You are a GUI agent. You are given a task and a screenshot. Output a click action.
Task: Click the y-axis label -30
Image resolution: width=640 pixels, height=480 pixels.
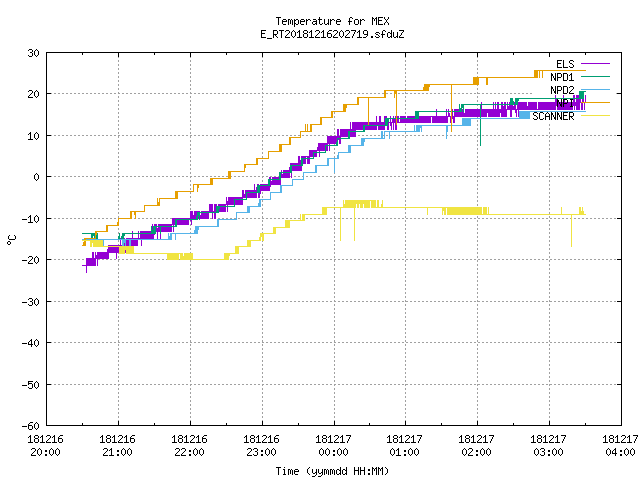[31, 302]
